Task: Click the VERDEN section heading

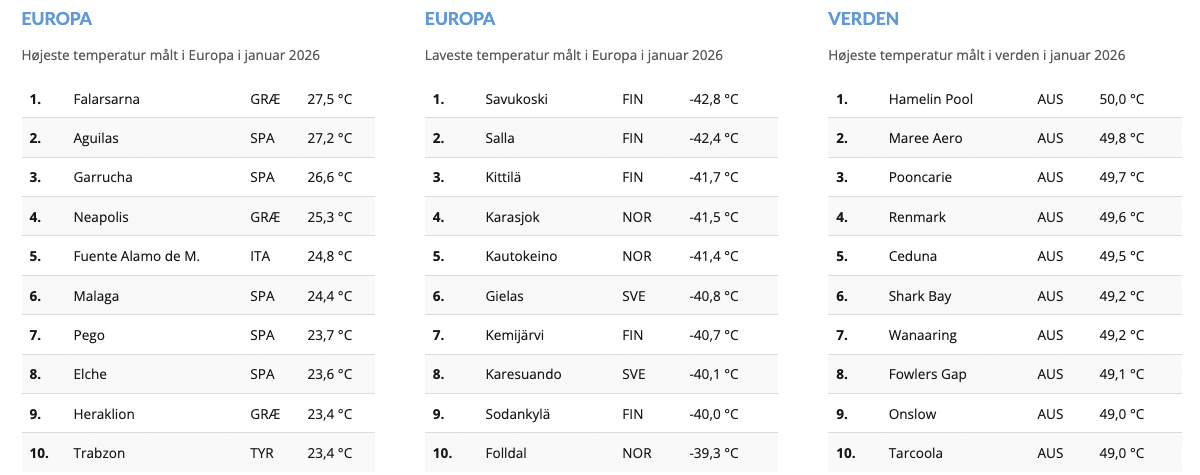Action: pos(863,18)
